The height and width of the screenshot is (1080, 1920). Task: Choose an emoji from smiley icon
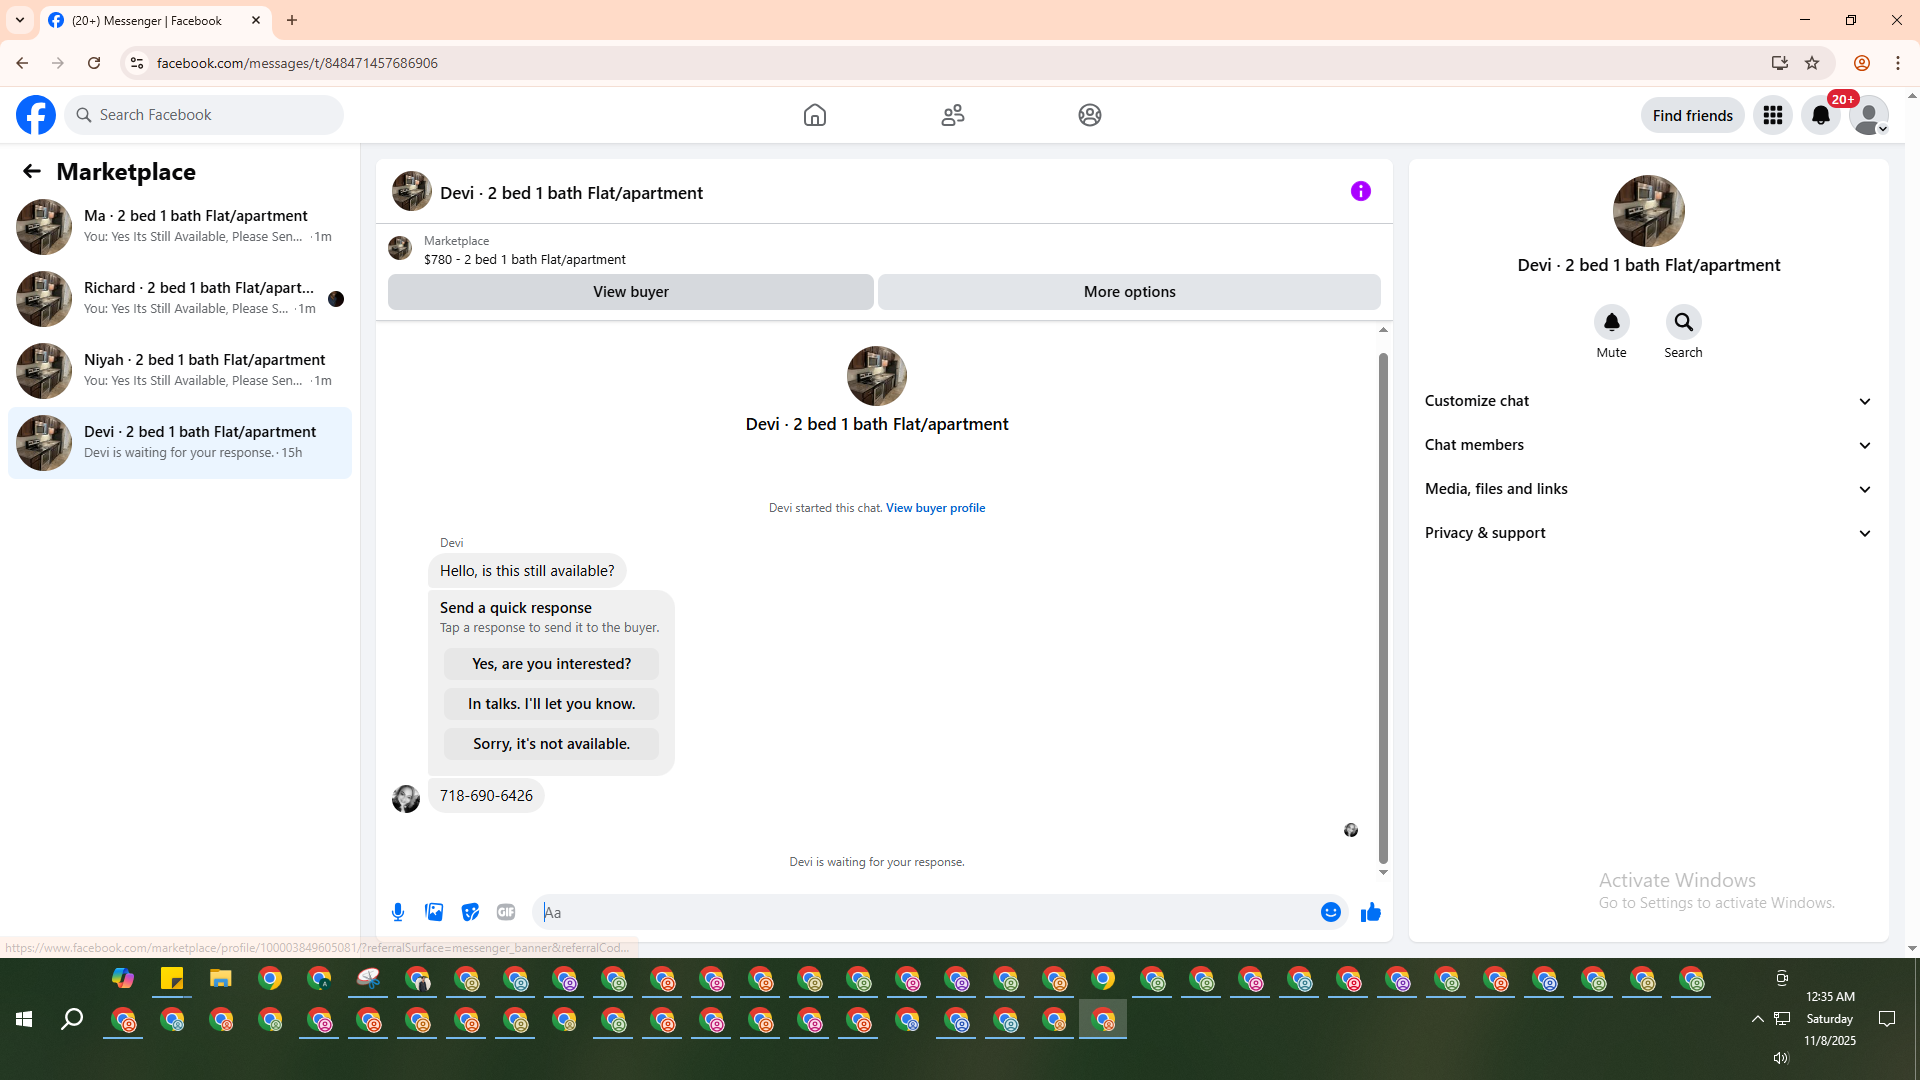(1330, 912)
